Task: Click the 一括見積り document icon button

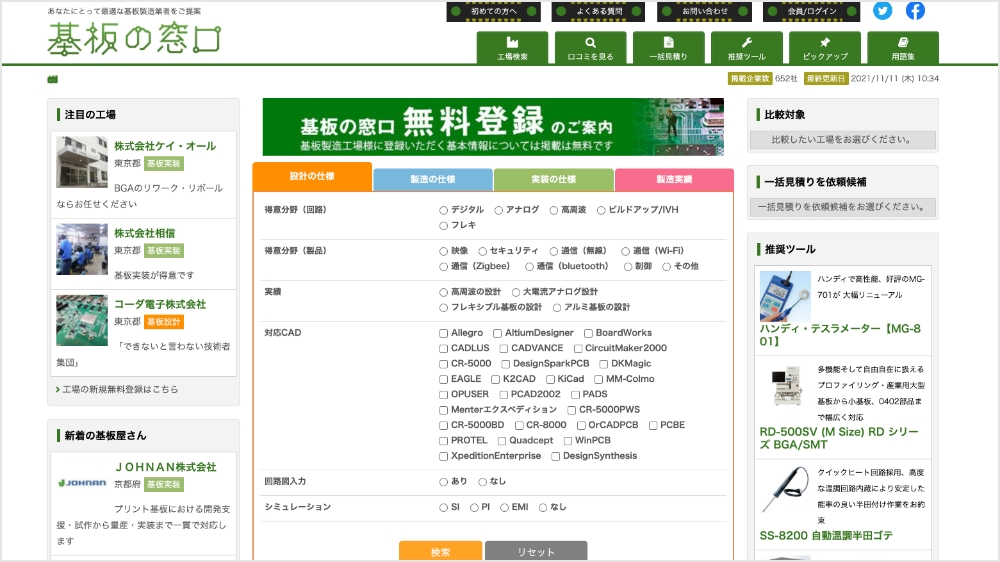Action: click(x=668, y=47)
